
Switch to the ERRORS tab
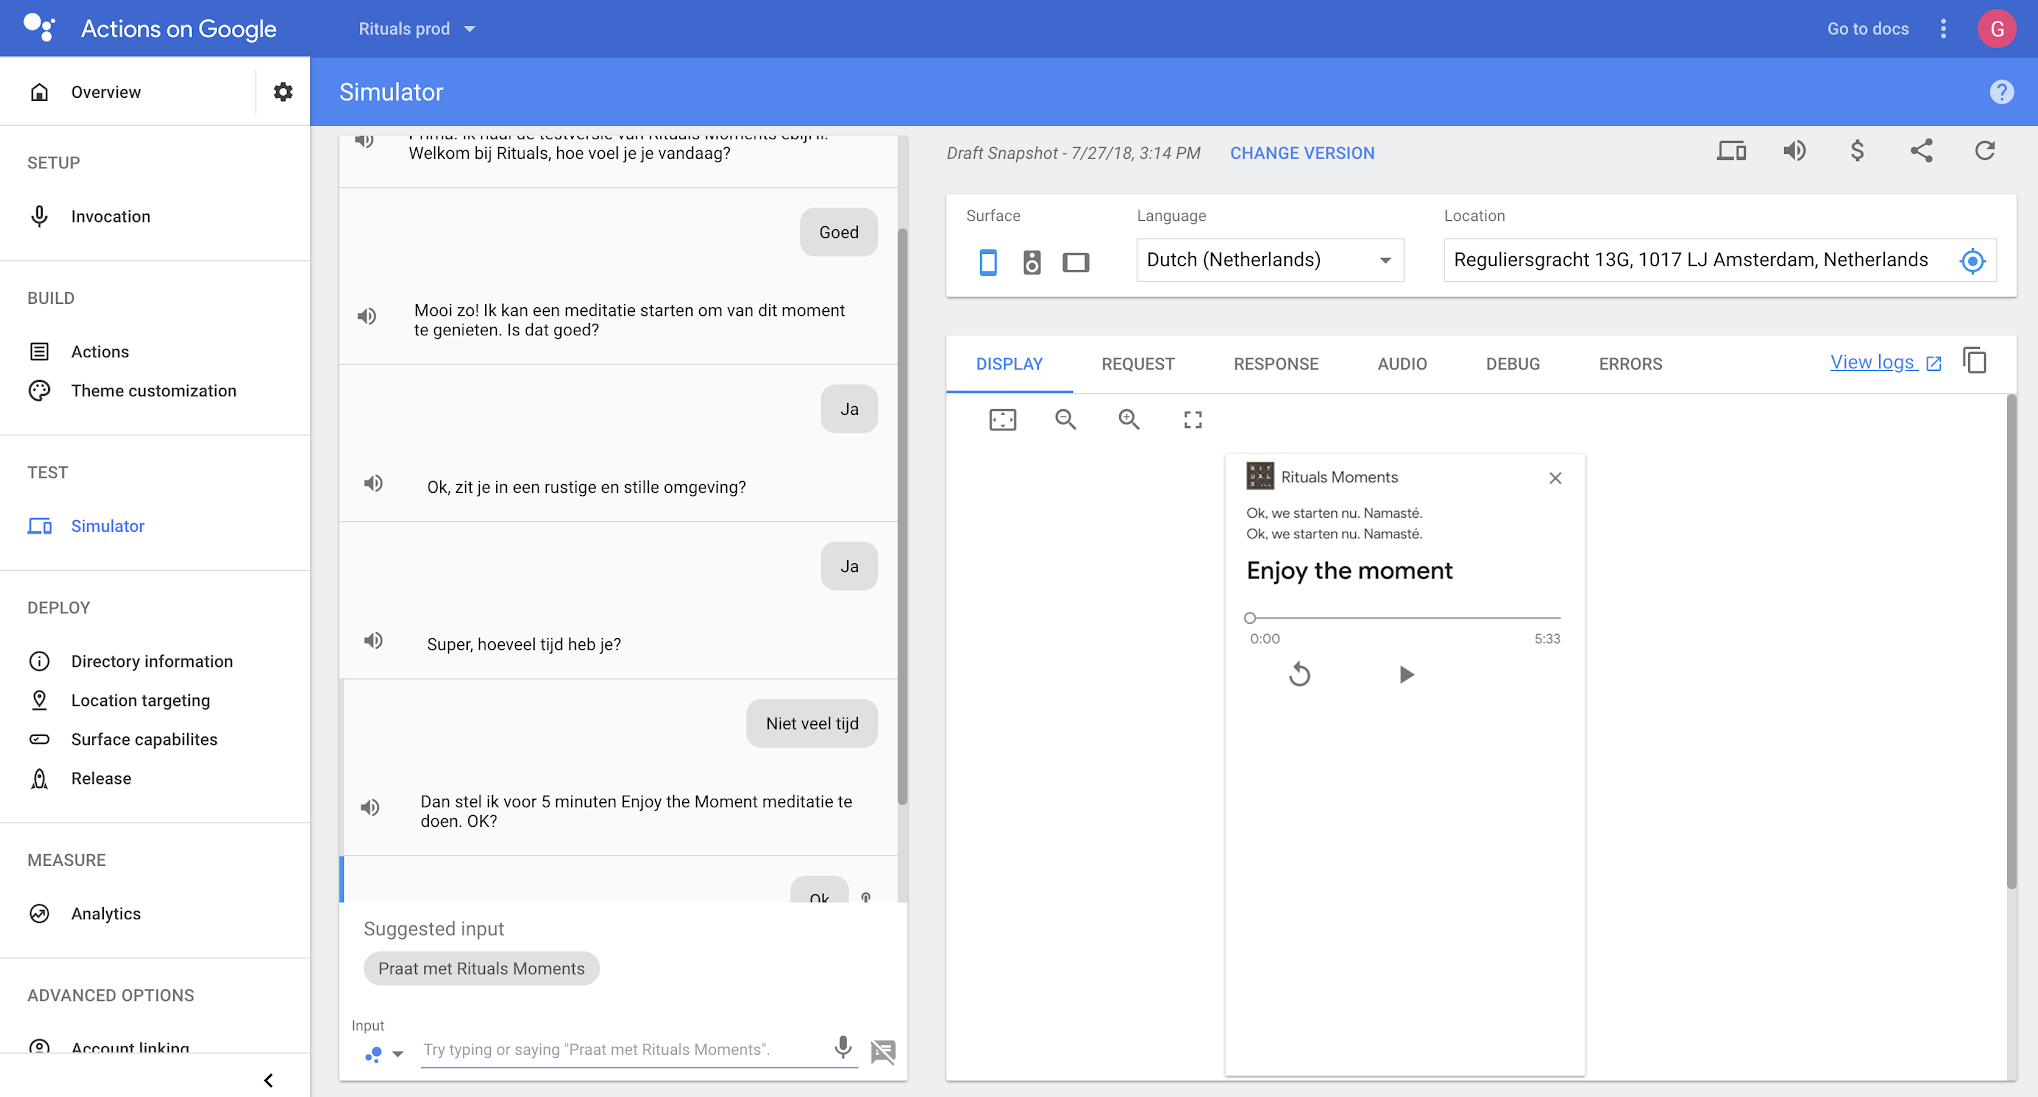click(1630, 364)
